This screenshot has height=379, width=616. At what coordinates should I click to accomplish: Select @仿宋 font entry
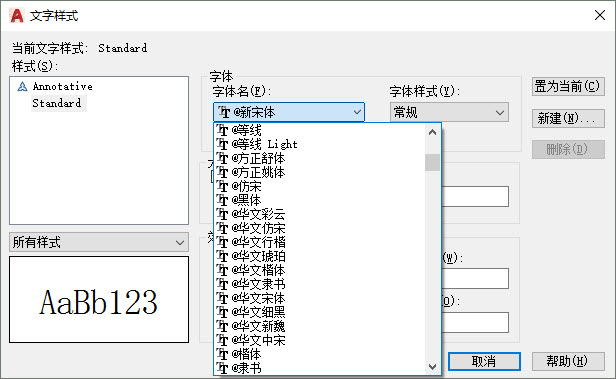tap(246, 186)
